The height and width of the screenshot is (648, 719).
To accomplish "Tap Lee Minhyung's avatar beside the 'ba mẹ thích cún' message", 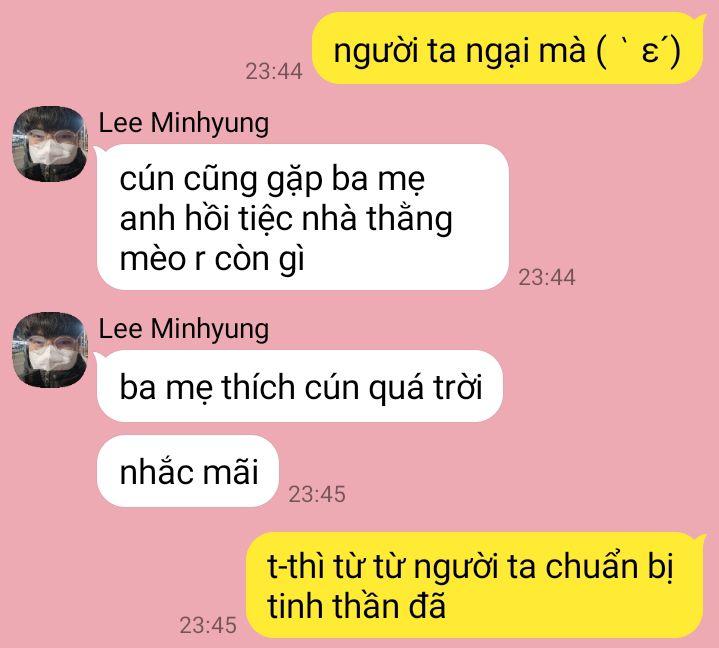I will (50, 349).
